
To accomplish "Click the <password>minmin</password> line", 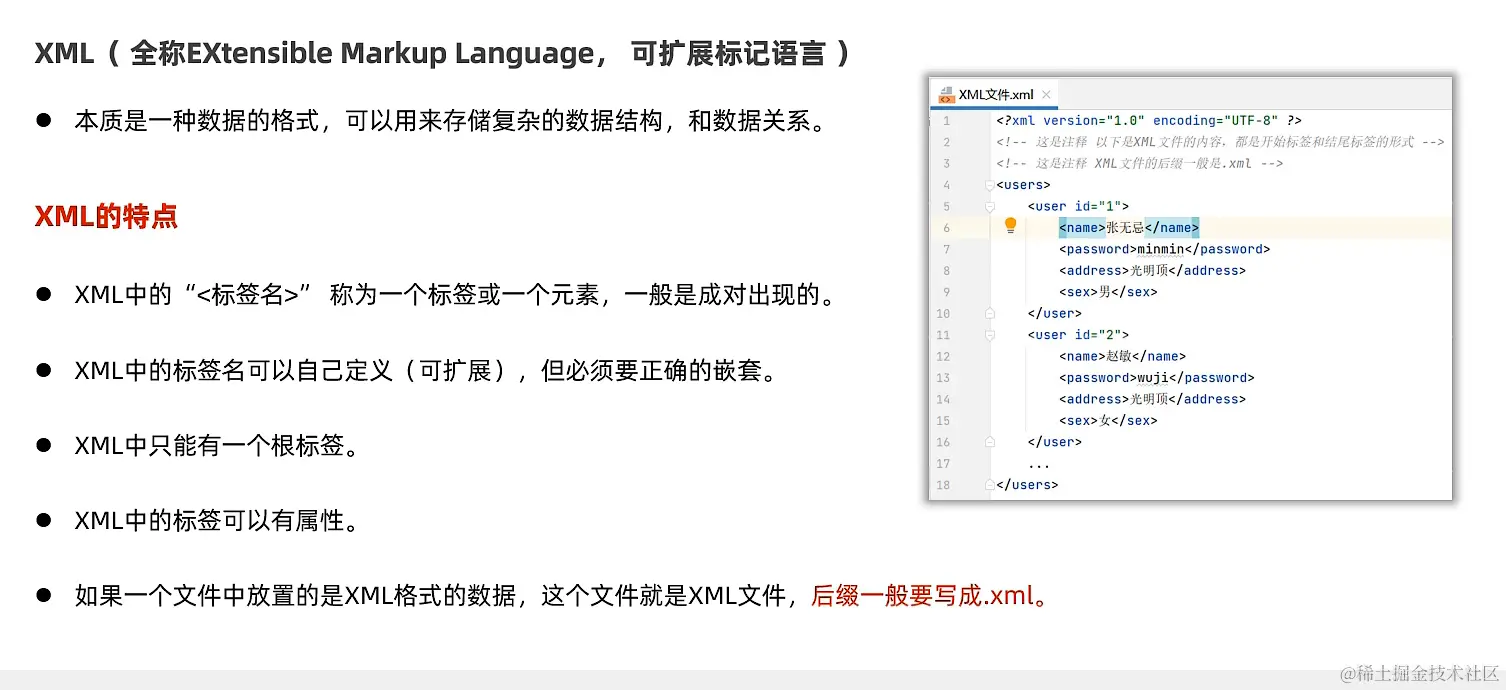I will [1164, 249].
